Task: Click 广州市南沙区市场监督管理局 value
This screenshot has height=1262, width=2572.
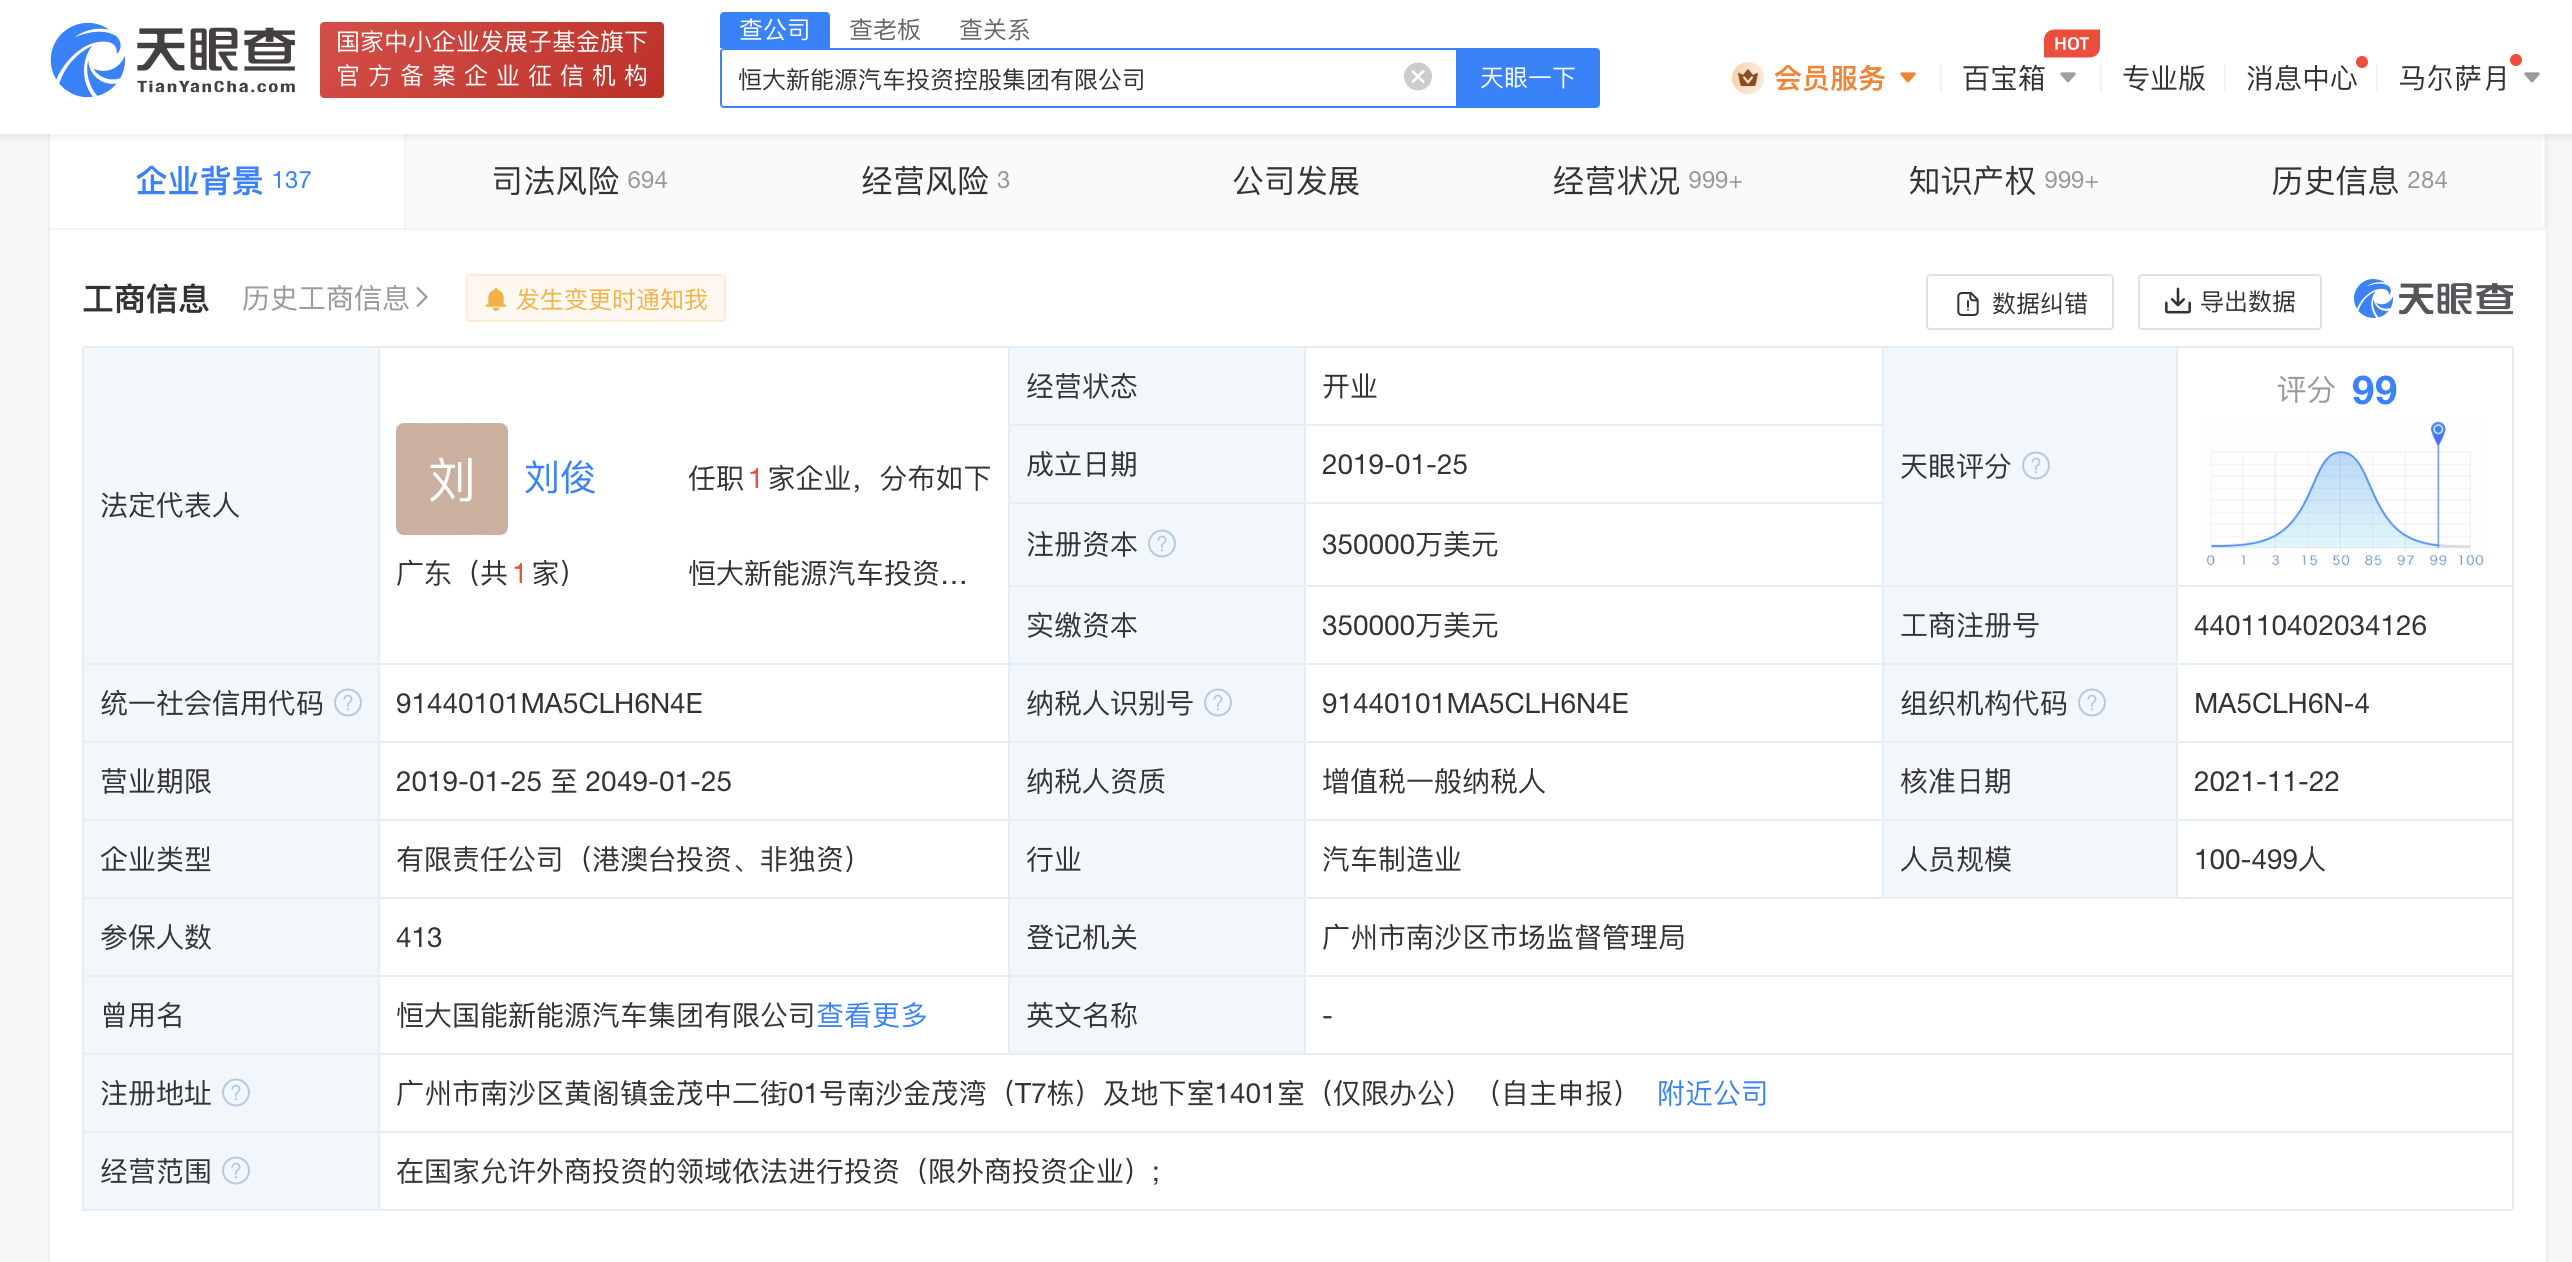Action: coord(1503,936)
